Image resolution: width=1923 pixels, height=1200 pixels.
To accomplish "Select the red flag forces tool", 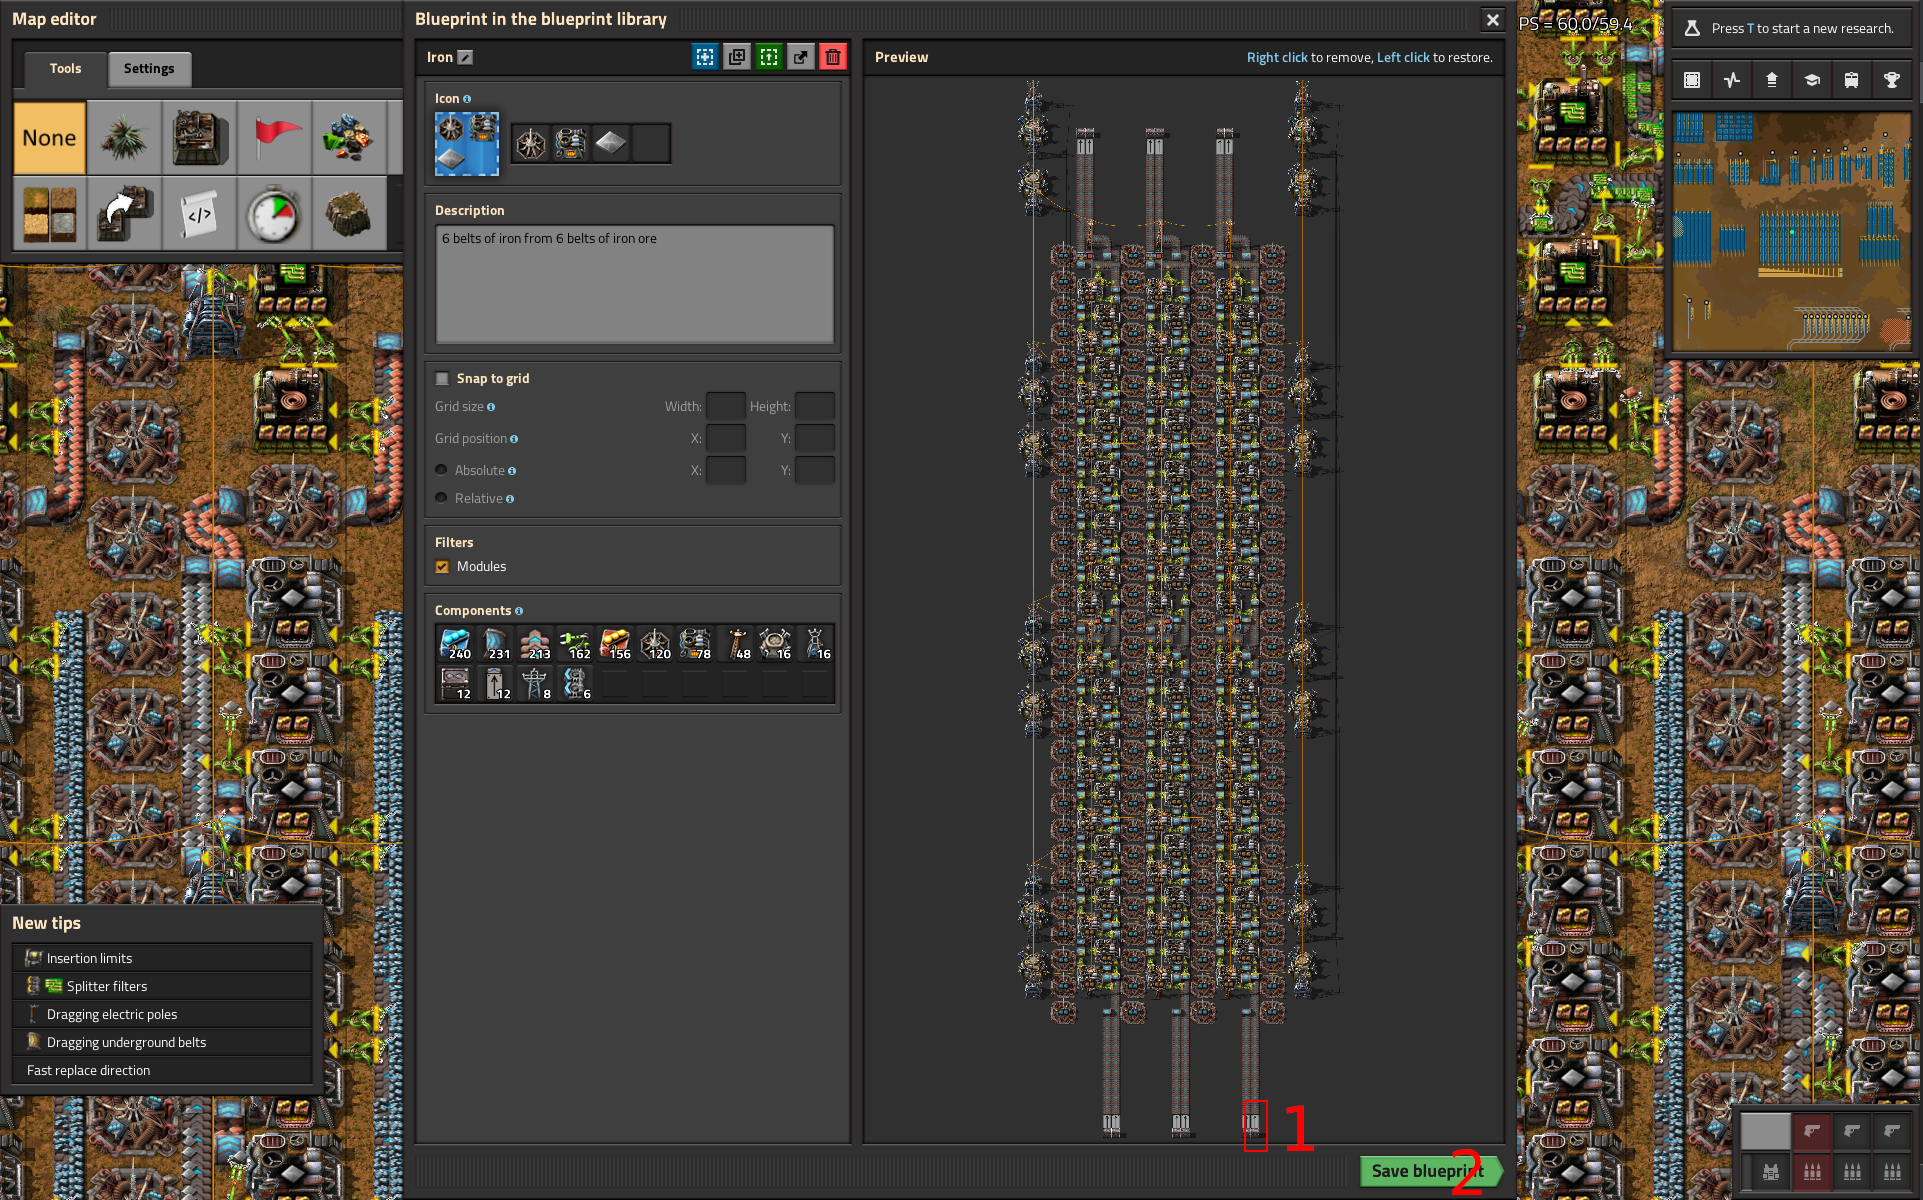I will 274,138.
